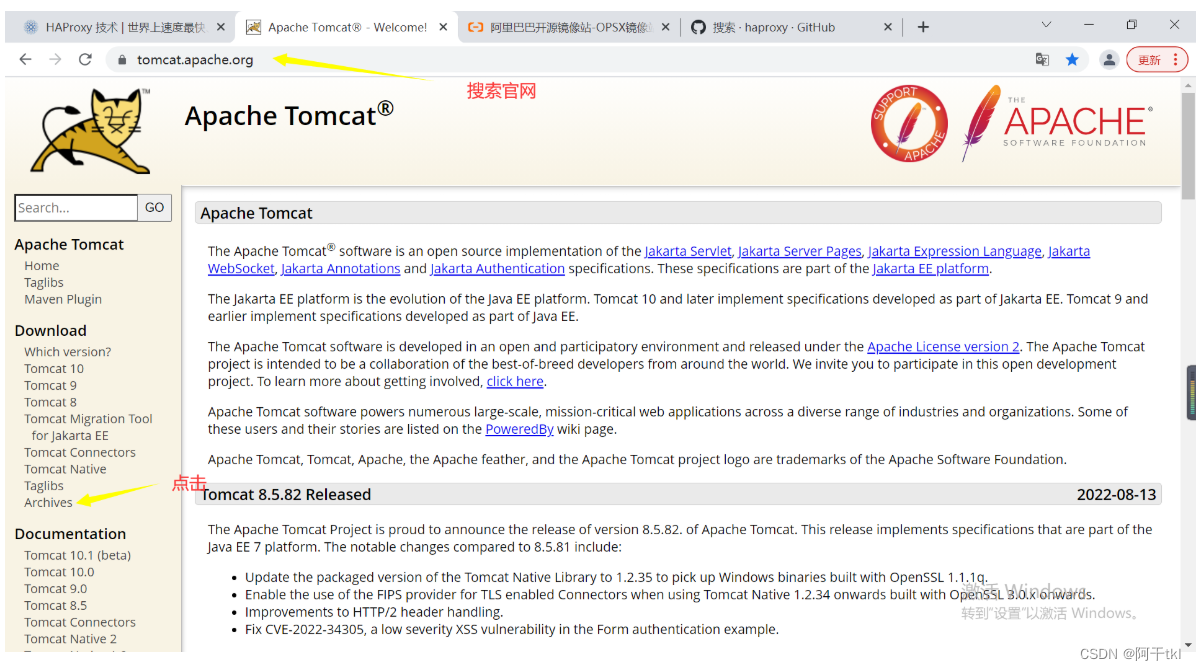Follow the Jakarta Servlet link
The image size is (1196, 670).
687,251
